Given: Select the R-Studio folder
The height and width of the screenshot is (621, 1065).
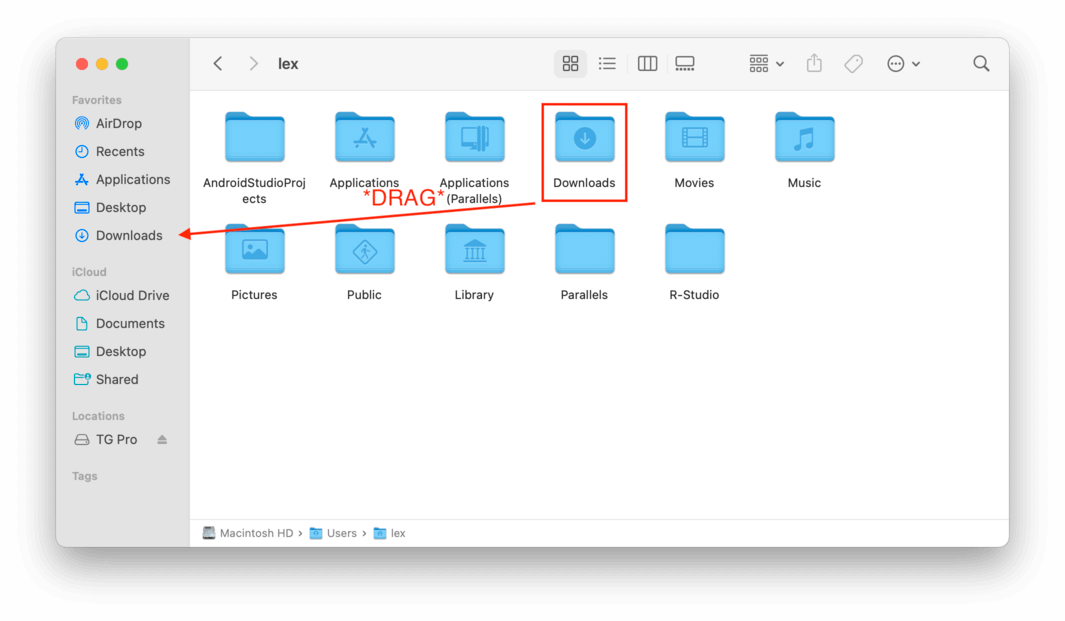Looking at the screenshot, I should click(694, 250).
